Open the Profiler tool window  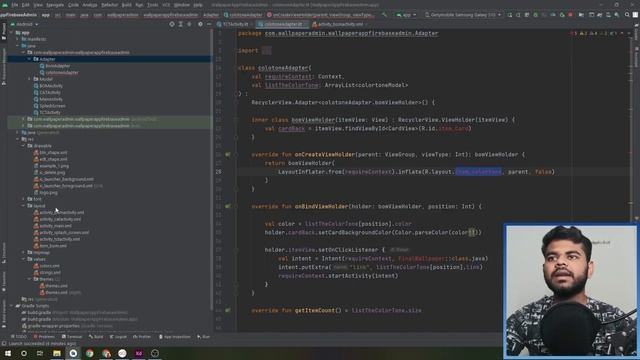[142, 337]
